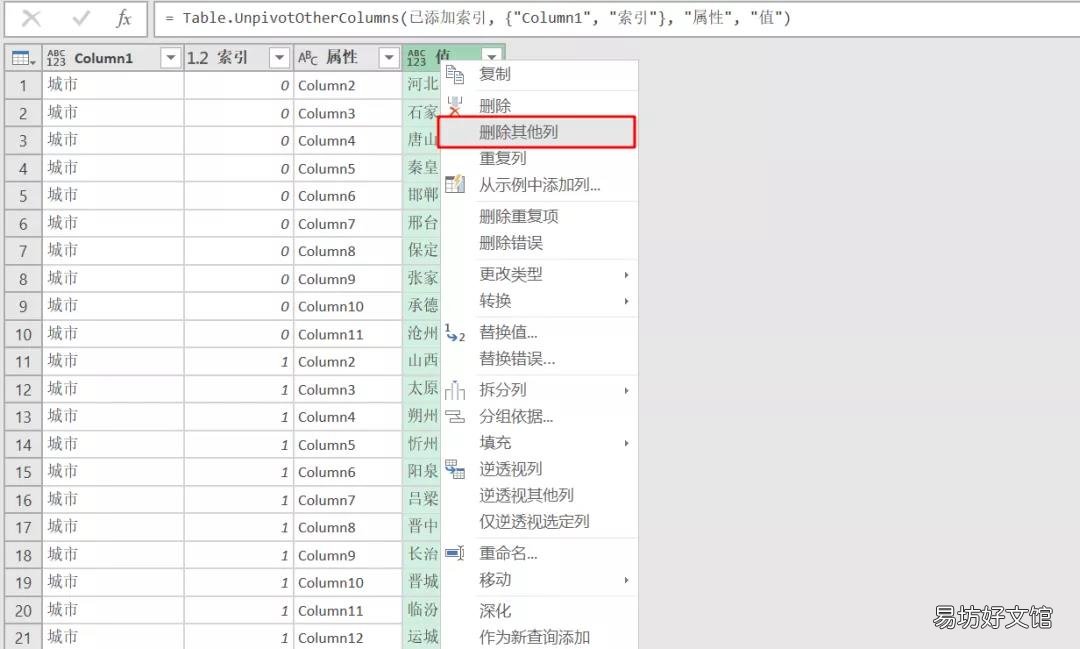
Task: Choose 替换错误... from the context menu
Action: tap(517, 358)
